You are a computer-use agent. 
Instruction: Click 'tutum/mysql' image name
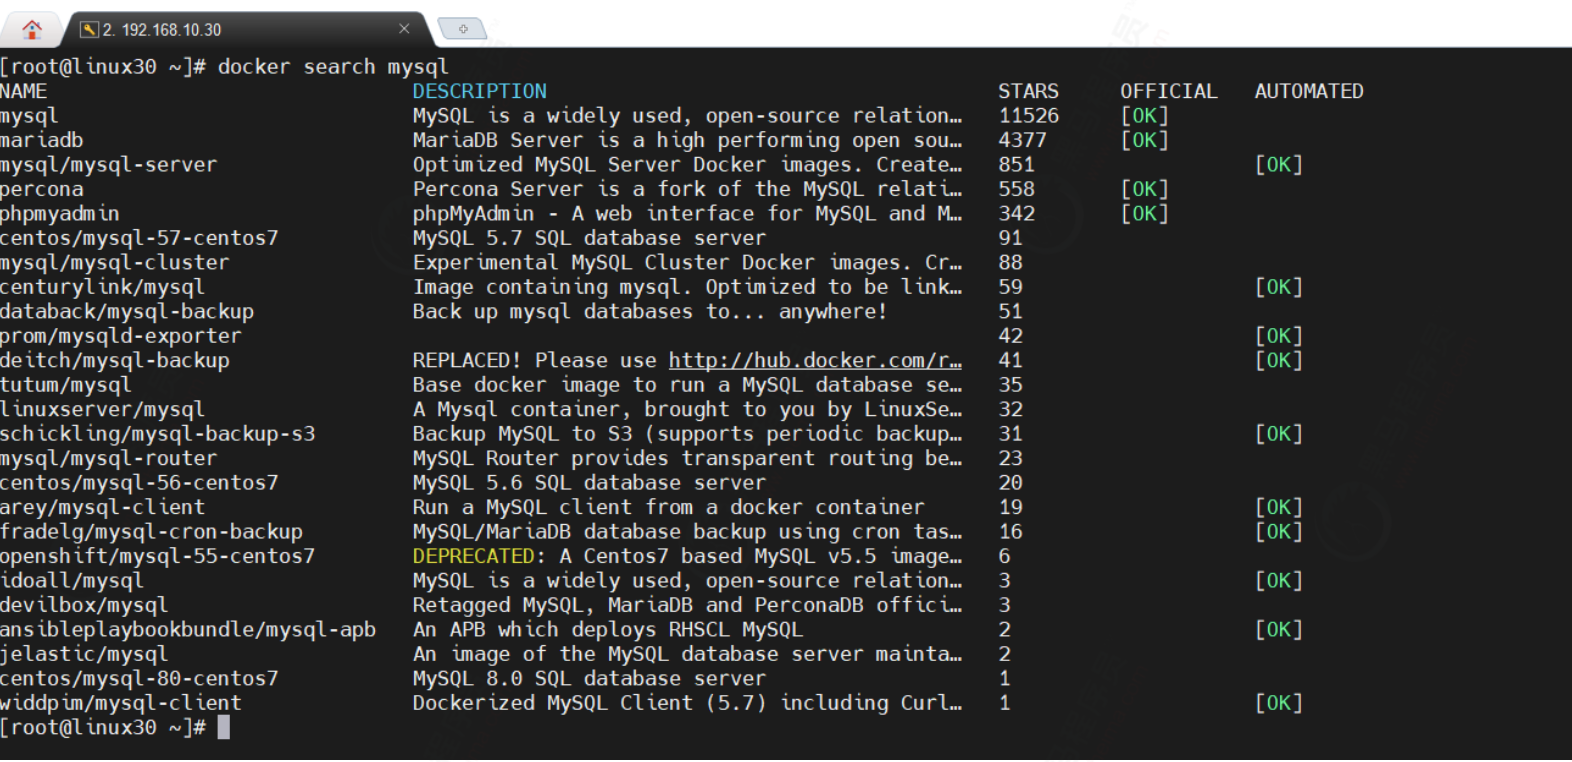66,385
